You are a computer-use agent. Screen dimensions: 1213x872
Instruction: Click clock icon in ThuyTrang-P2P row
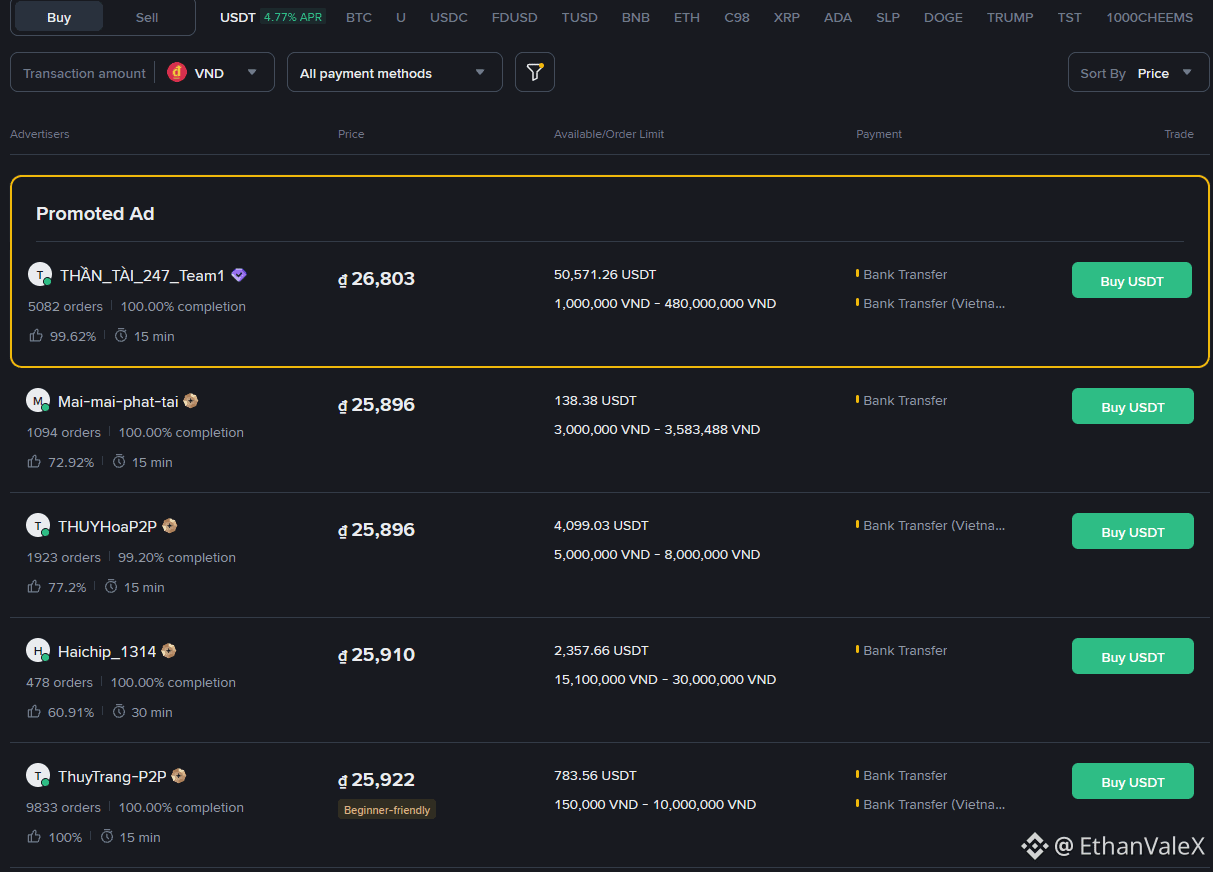coord(107,837)
